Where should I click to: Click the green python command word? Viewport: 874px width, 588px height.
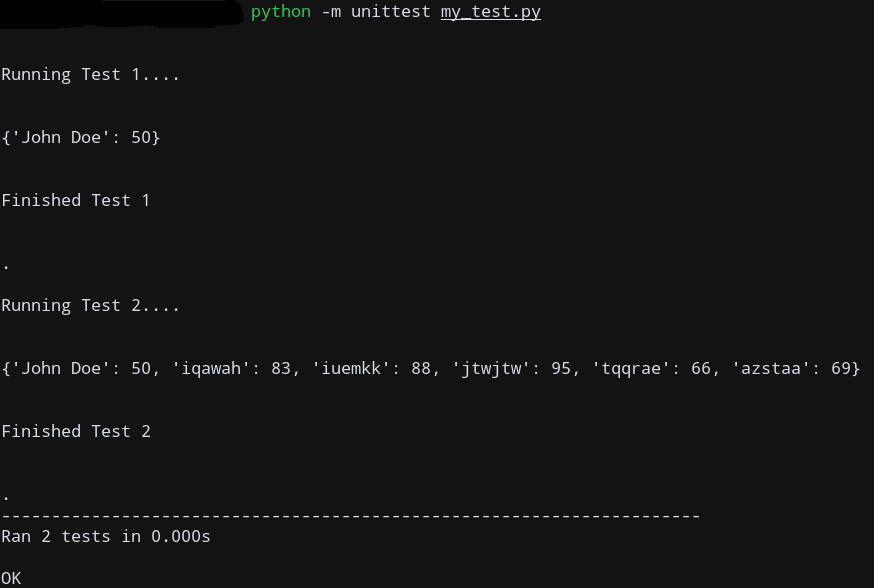[280, 12]
